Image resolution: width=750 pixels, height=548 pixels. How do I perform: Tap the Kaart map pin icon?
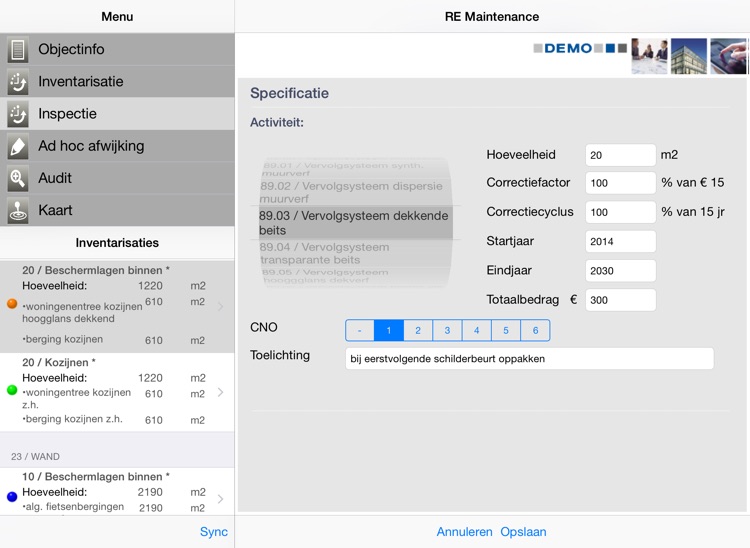coord(18,210)
